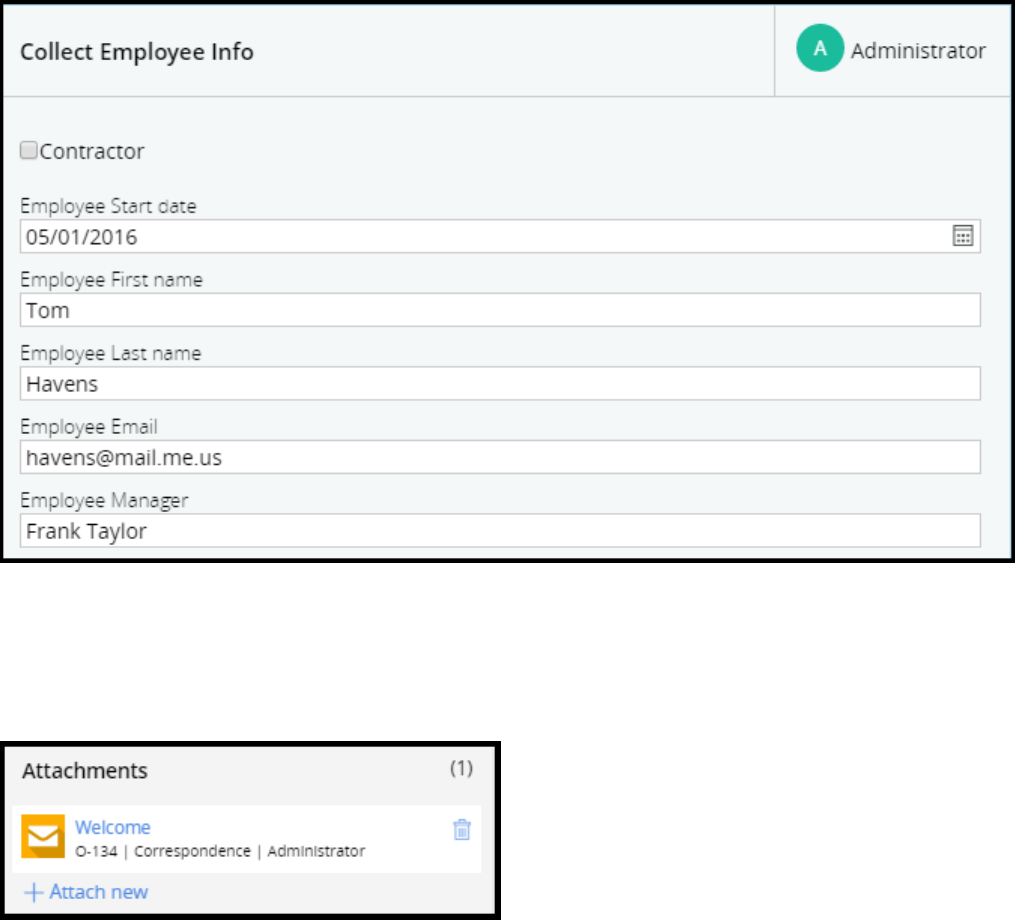
Task: Click the Administrator user name label
Action: coord(917,51)
